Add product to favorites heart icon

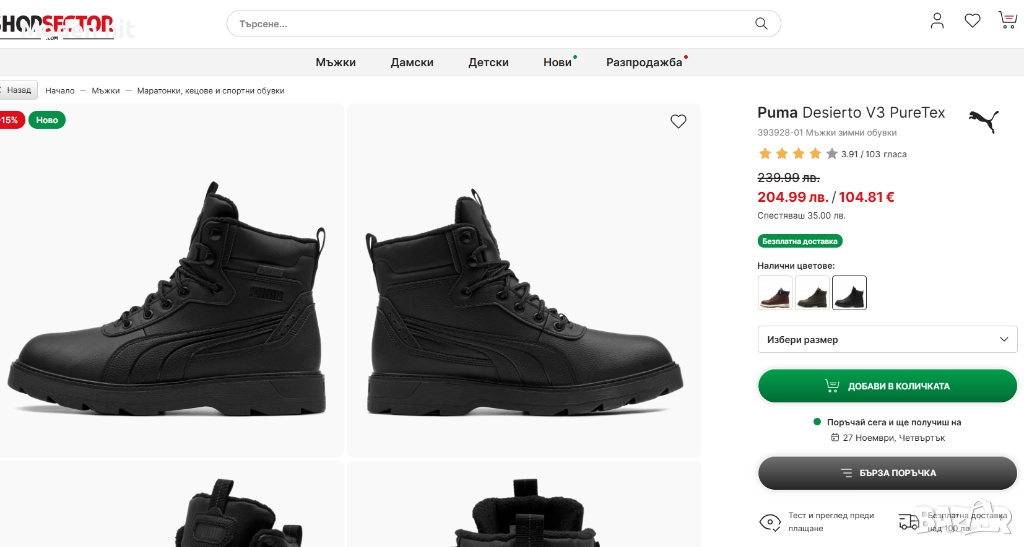pyautogui.click(x=678, y=121)
